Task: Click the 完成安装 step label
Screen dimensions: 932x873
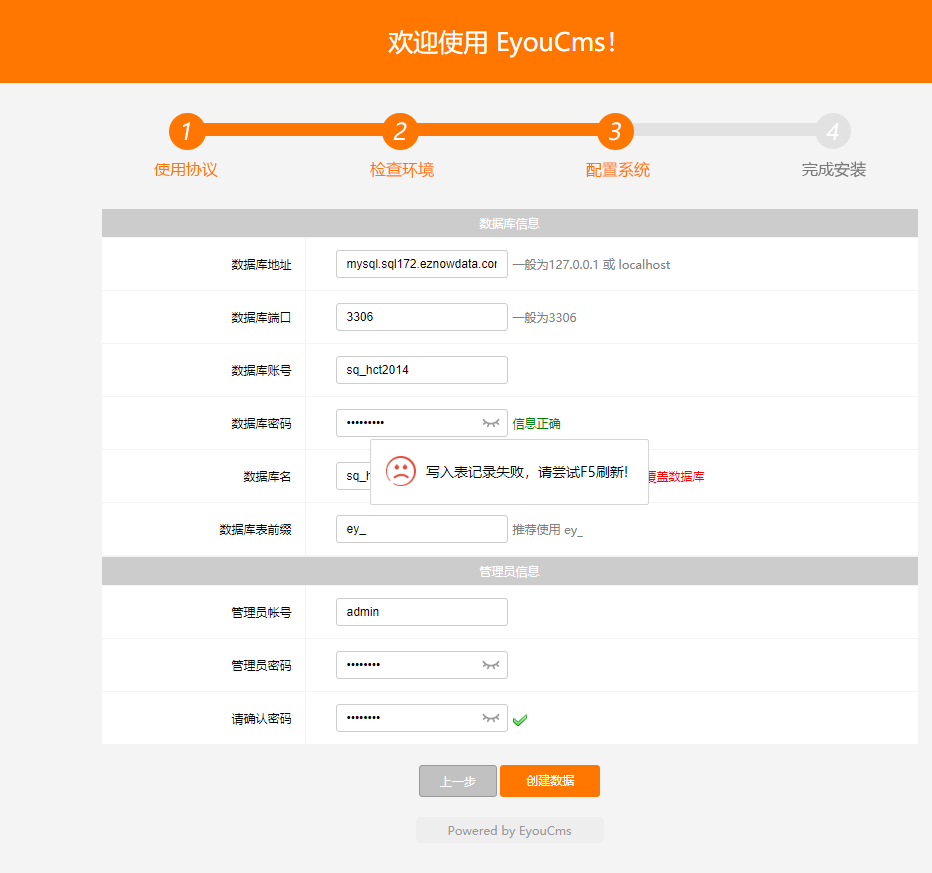Action: (x=833, y=170)
